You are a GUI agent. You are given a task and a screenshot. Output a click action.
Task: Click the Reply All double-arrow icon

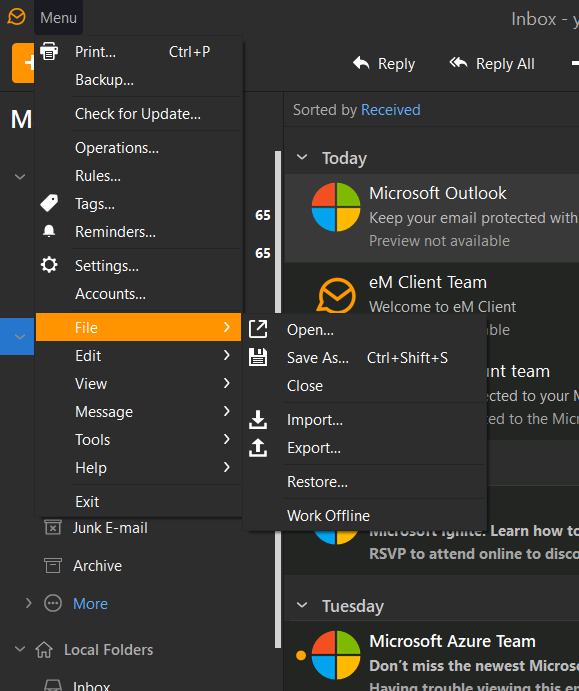pyautogui.click(x=458, y=63)
